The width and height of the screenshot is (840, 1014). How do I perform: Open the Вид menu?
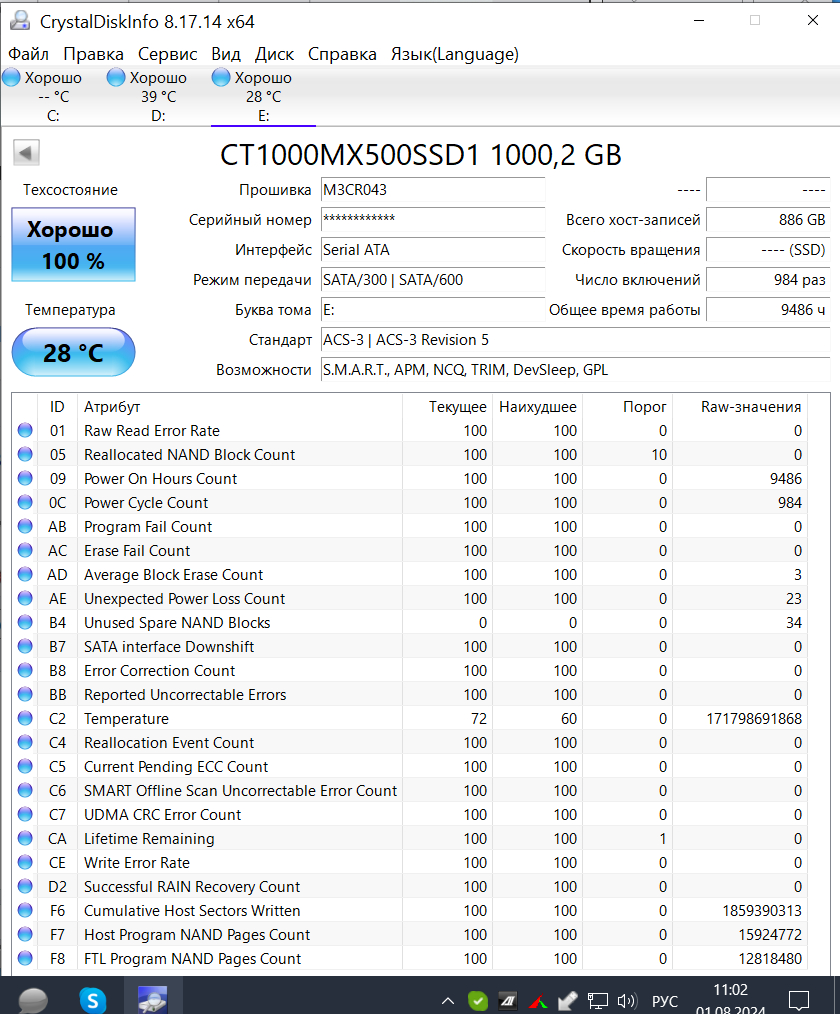(226, 54)
